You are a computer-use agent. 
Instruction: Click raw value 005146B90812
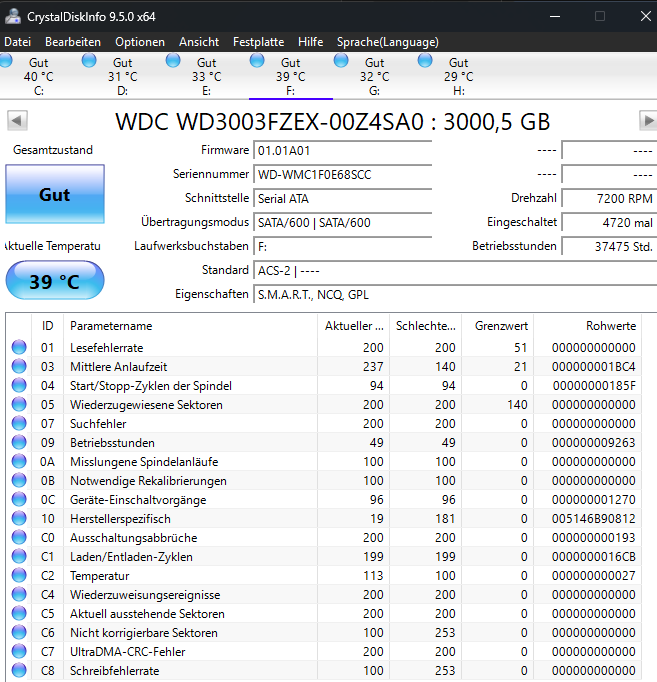click(594, 518)
